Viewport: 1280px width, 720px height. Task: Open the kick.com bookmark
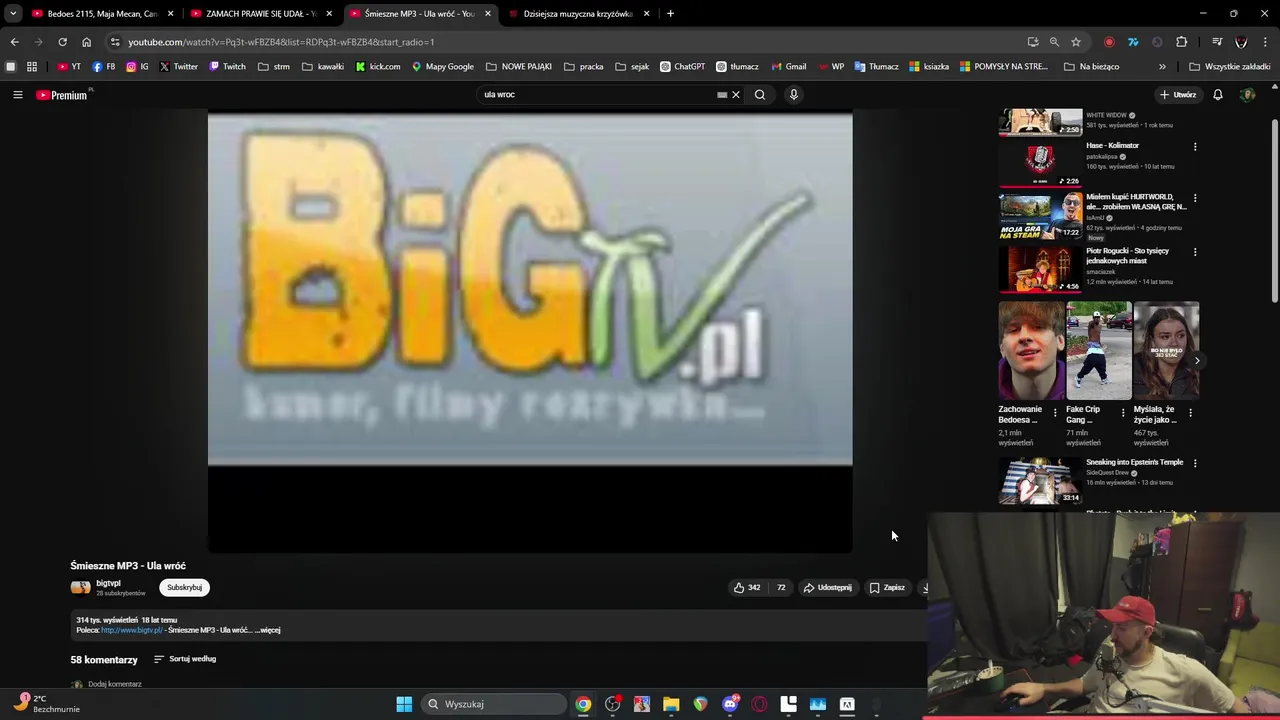click(378, 67)
